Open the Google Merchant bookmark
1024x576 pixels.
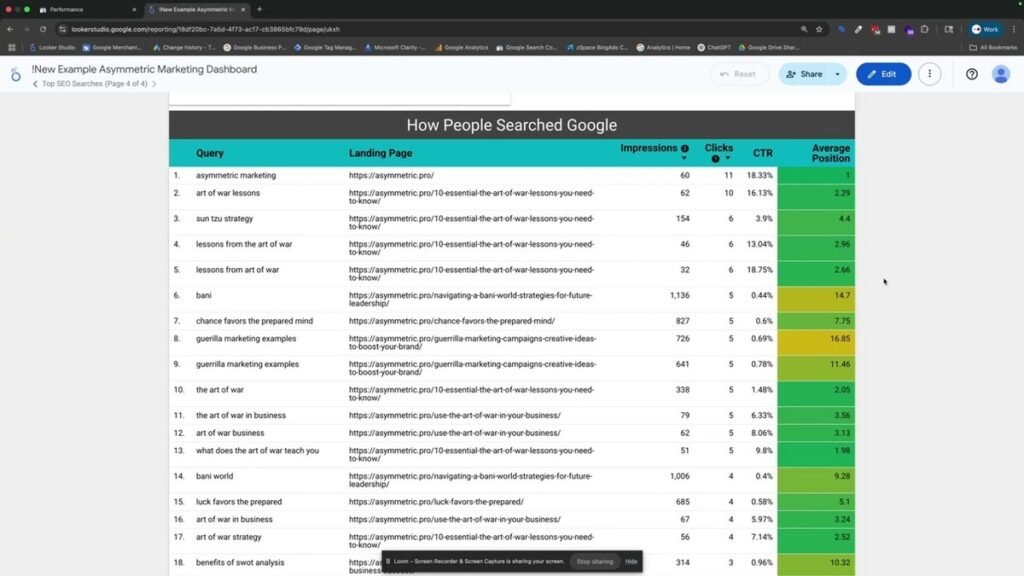pyautogui.click(x=112, y=47)
